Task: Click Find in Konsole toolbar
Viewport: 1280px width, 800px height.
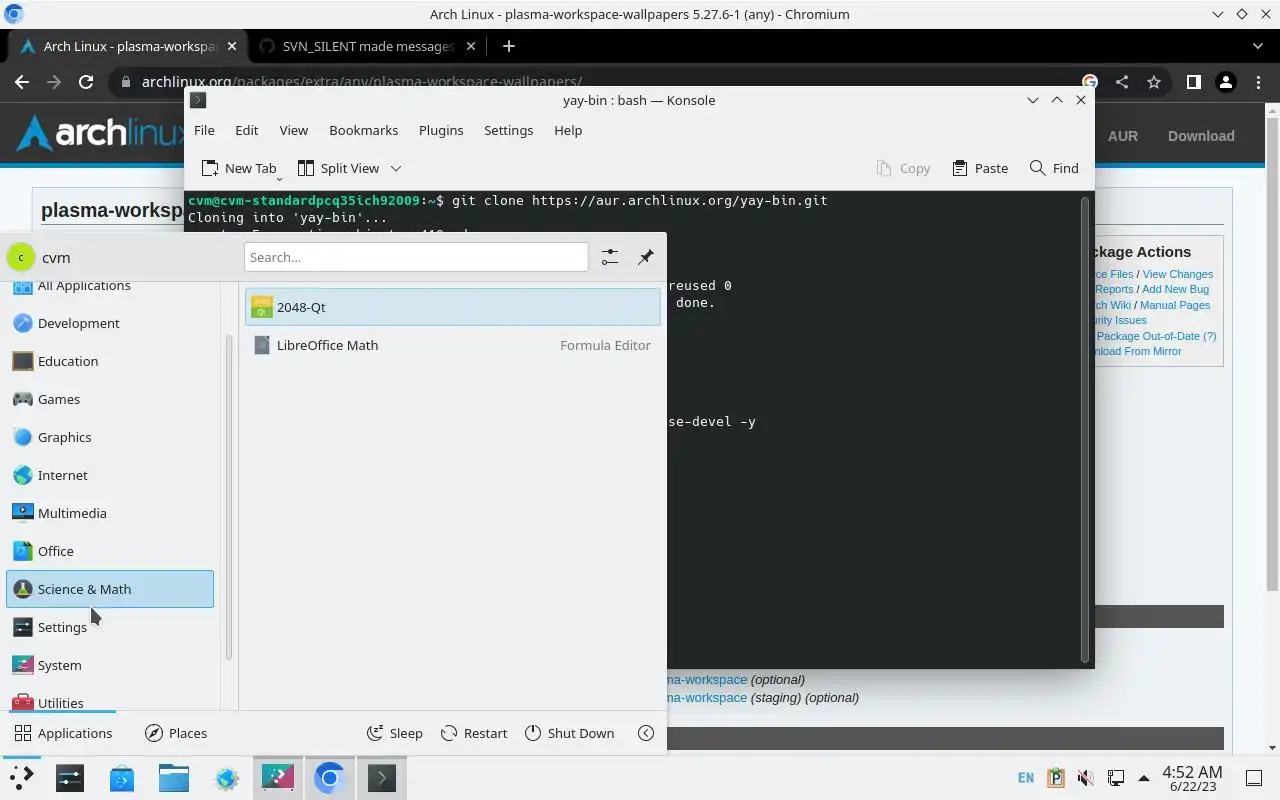Action: 1054,168
